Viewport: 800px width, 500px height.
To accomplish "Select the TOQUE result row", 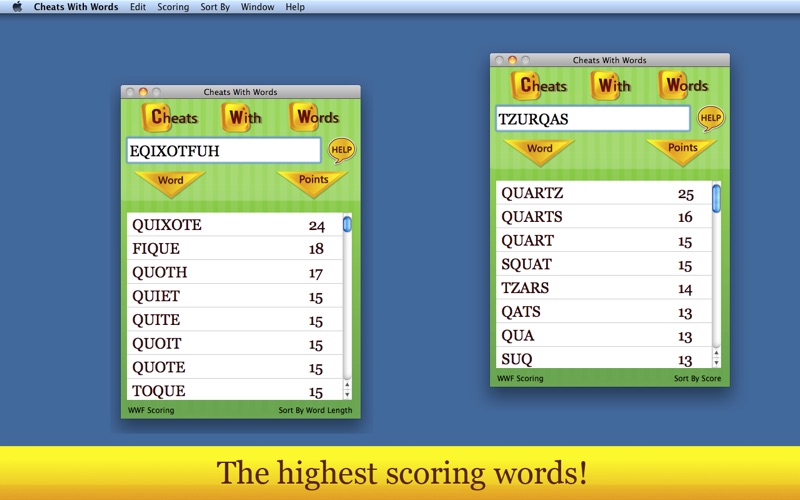I will tap(235, 390).
